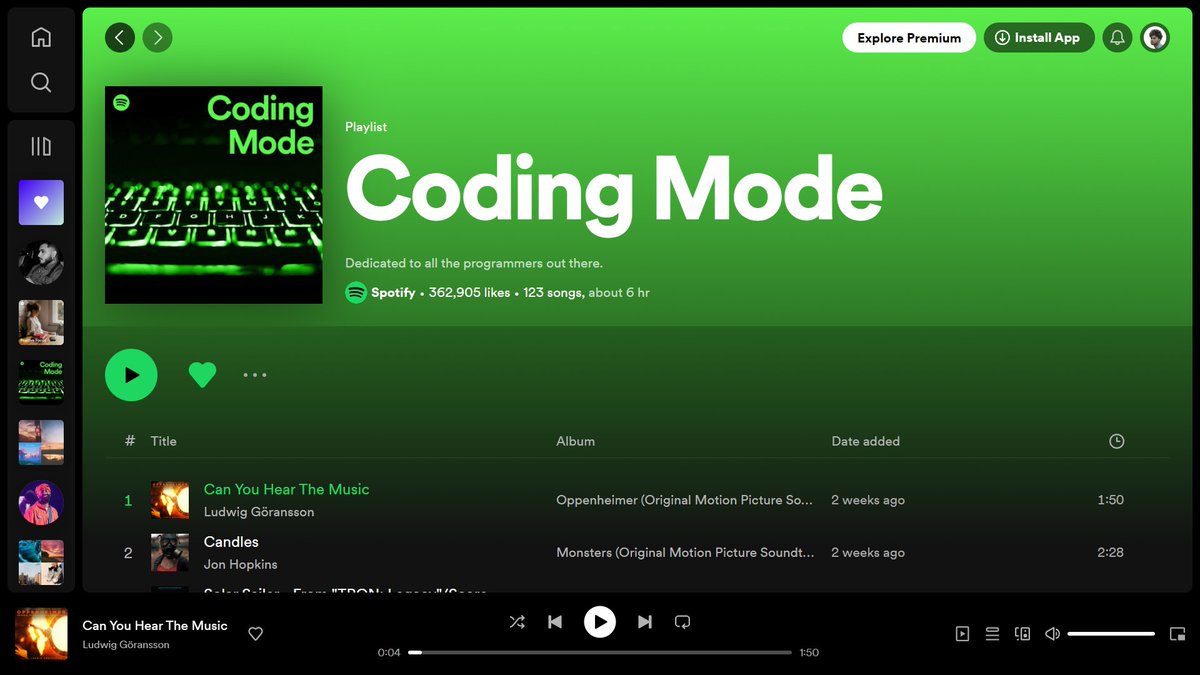Toggle shuffle playback
Screen dimensions: 1200x675
pos(517,622)
